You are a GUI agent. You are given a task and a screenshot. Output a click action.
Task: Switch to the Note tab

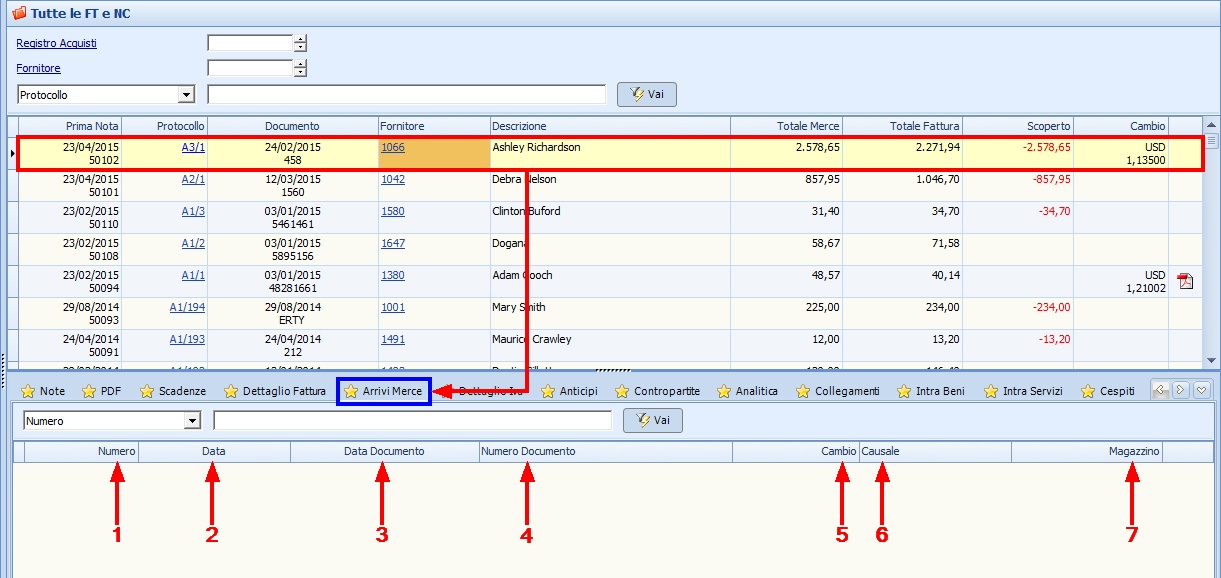pos(43,391)
